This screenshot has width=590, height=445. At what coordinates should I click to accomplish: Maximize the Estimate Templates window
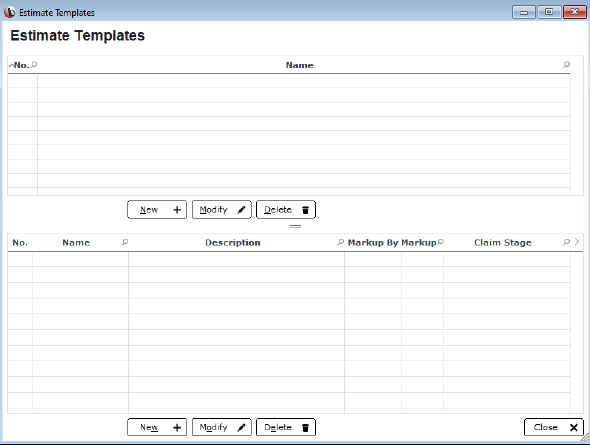pos(549,12)
